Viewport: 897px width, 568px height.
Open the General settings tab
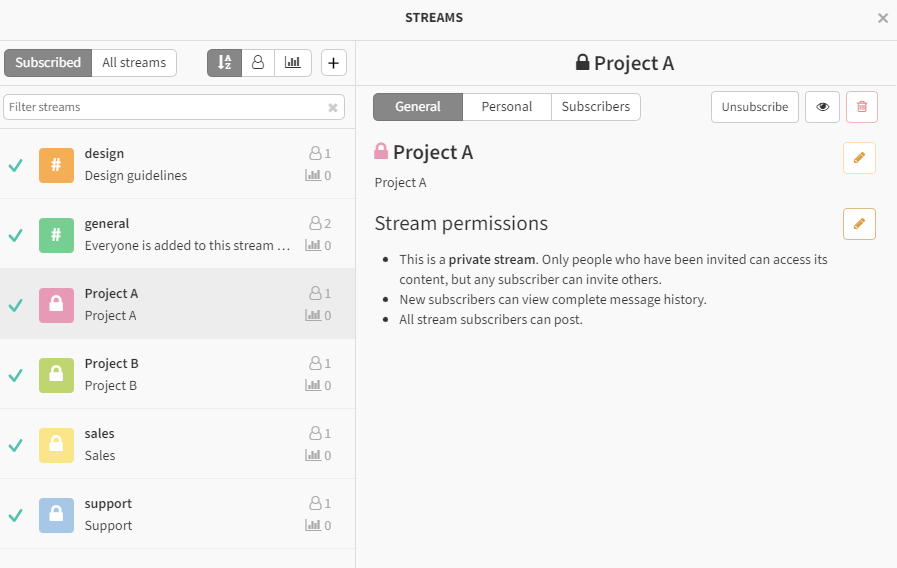point(418,107)
